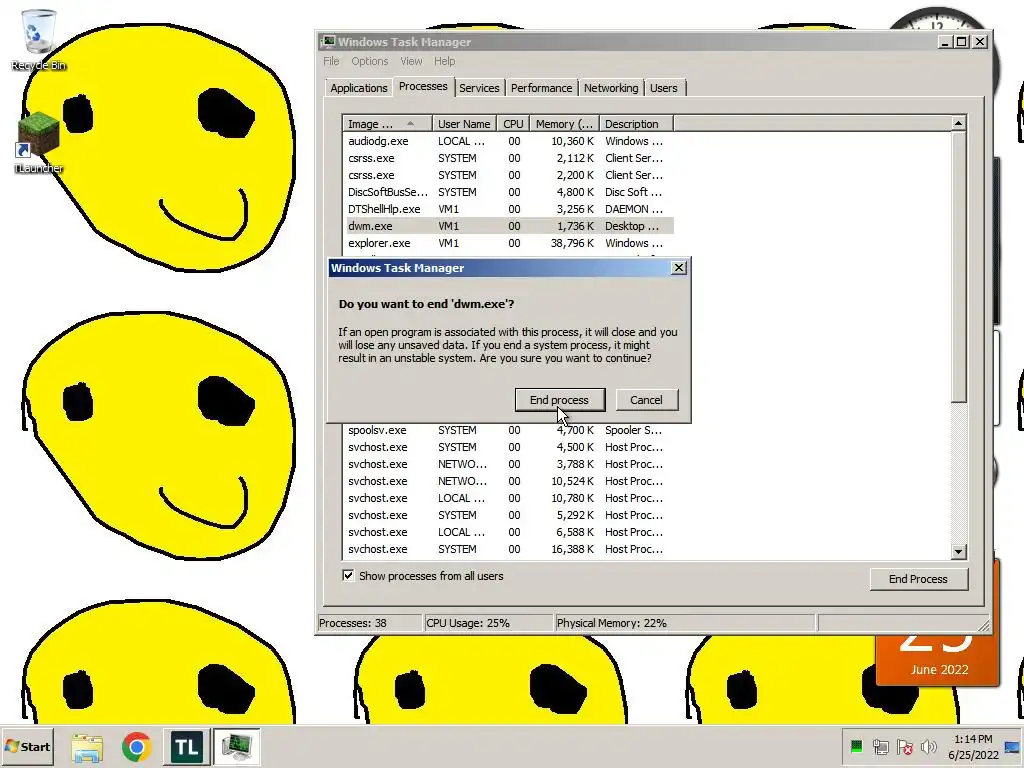
Task: Select the svchost.exe row using 4,500 K
Action: [509, 447]
